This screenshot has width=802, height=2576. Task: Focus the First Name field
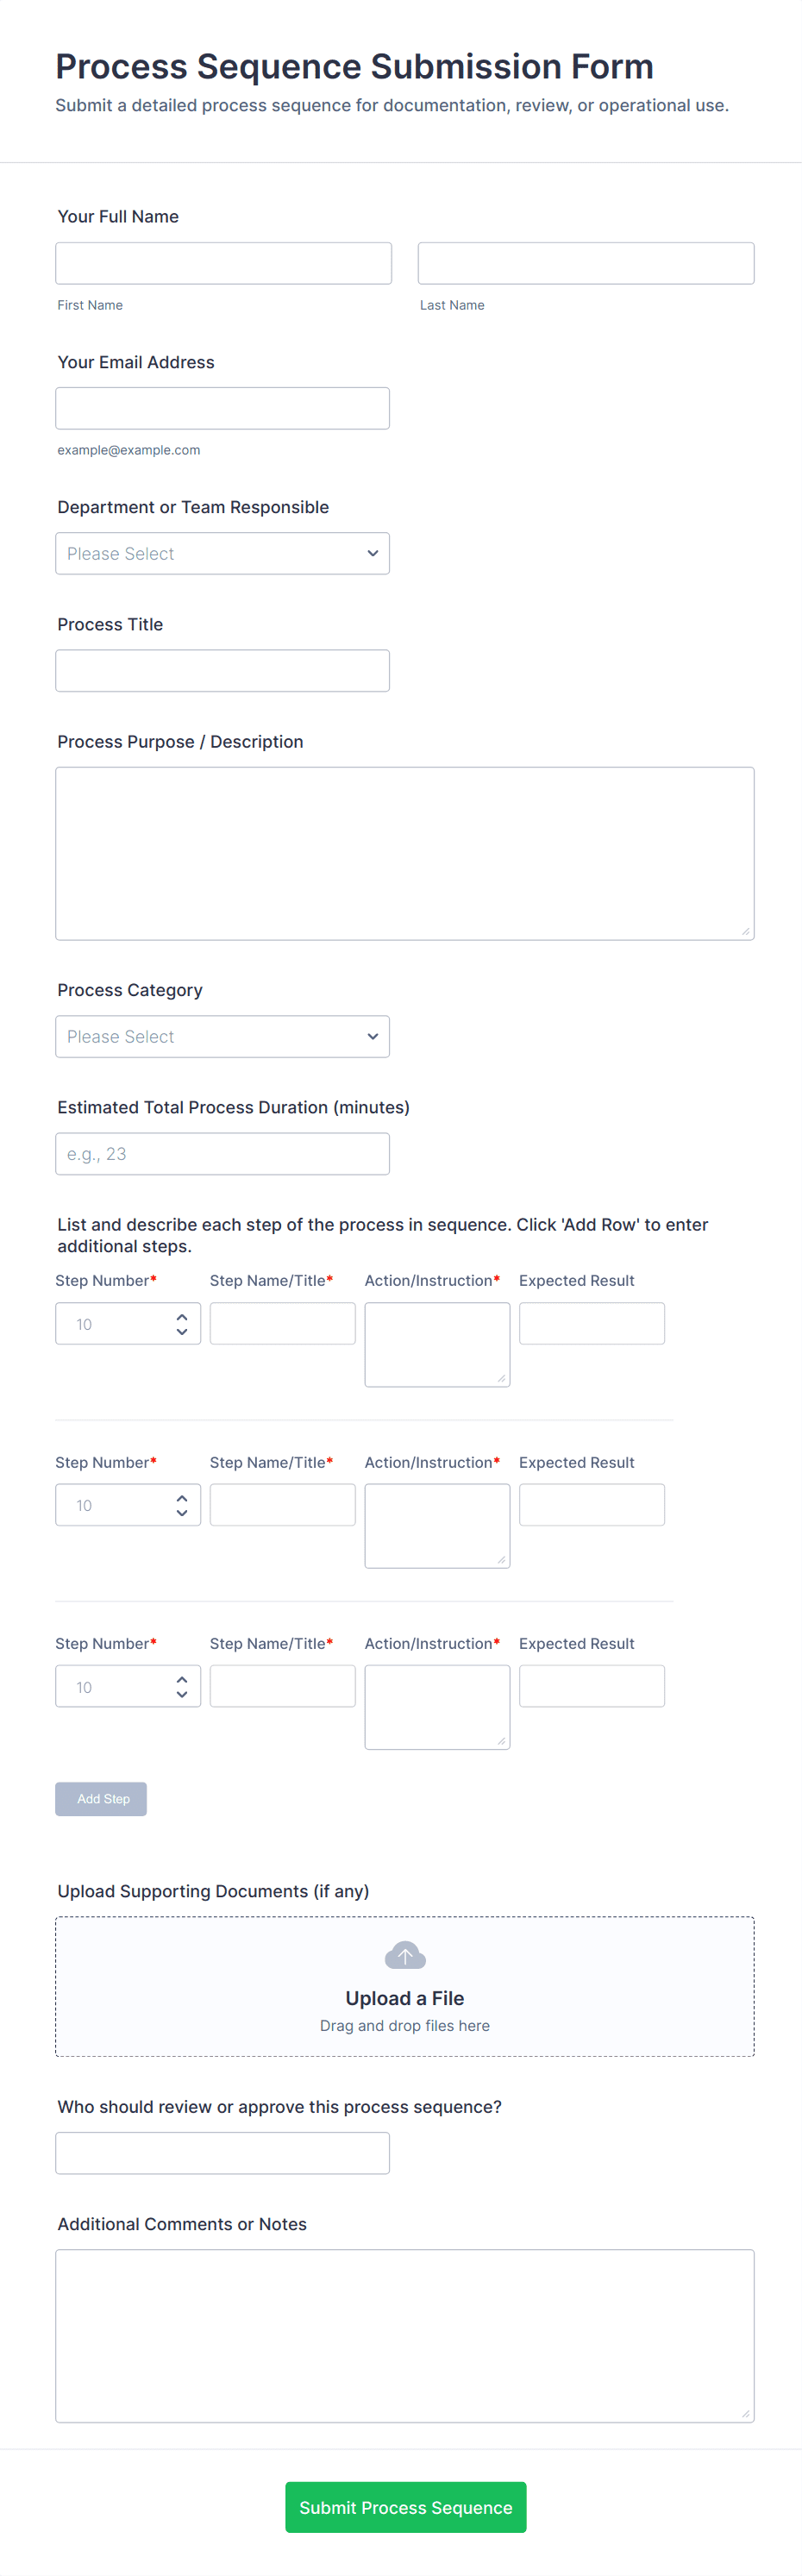pos(223,263)
